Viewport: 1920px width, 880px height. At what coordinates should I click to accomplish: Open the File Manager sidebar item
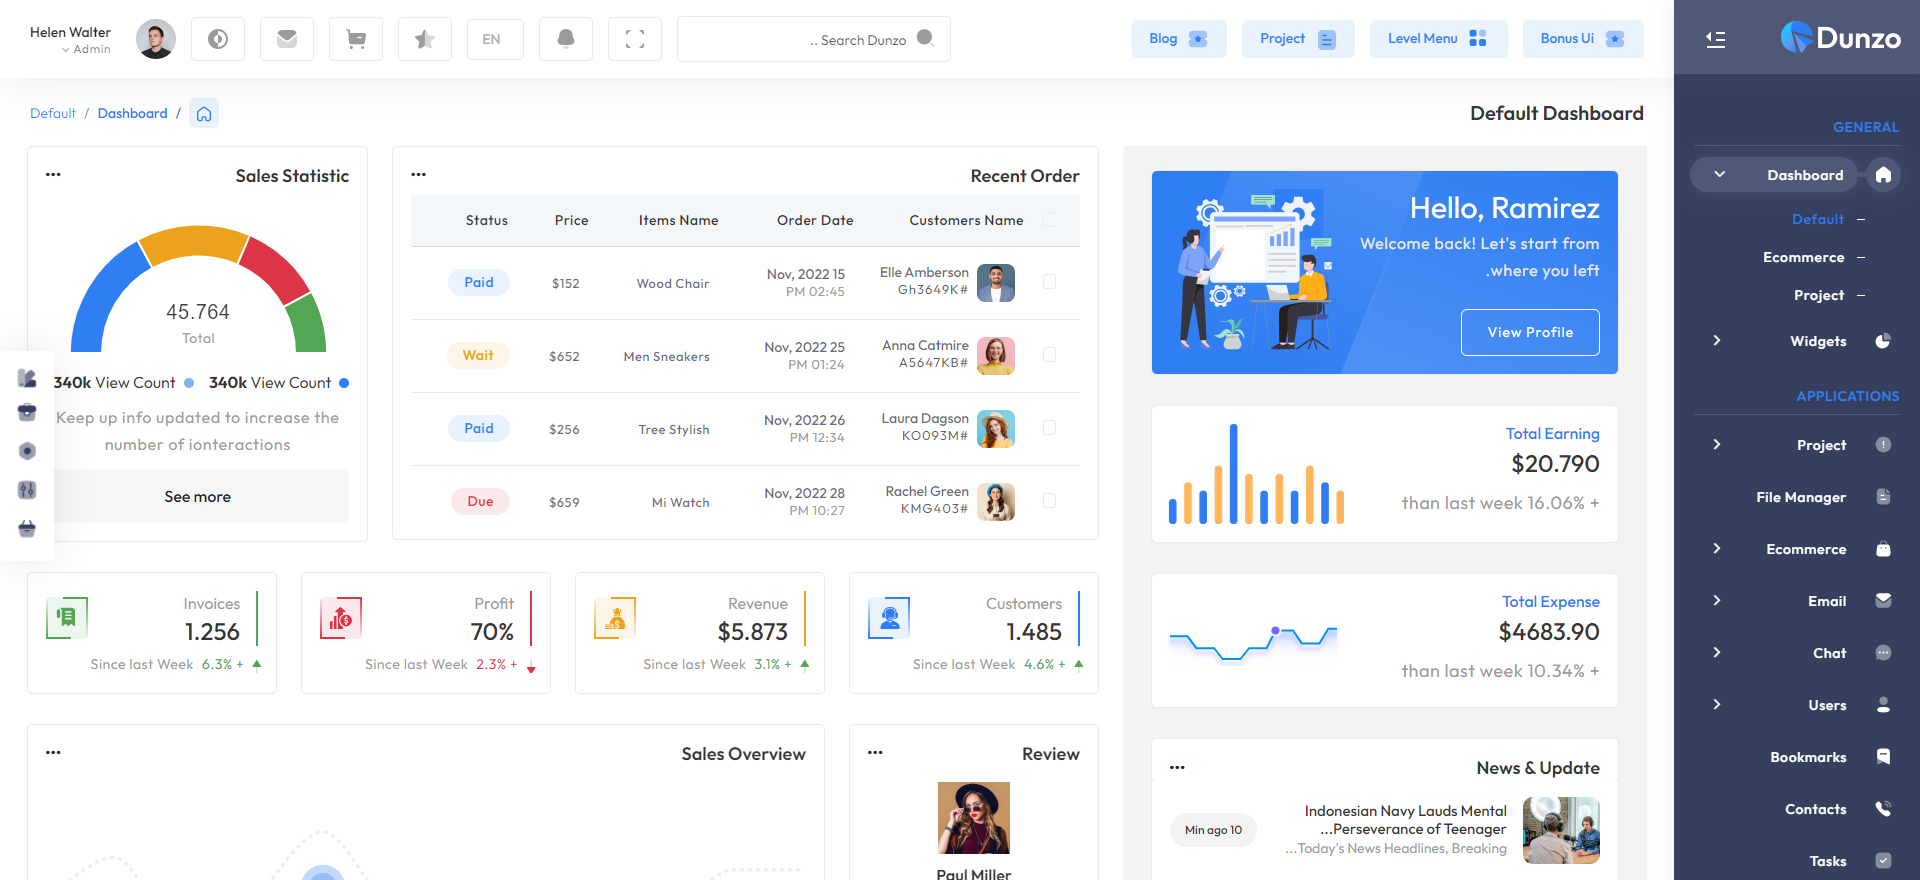point(1801,497)
